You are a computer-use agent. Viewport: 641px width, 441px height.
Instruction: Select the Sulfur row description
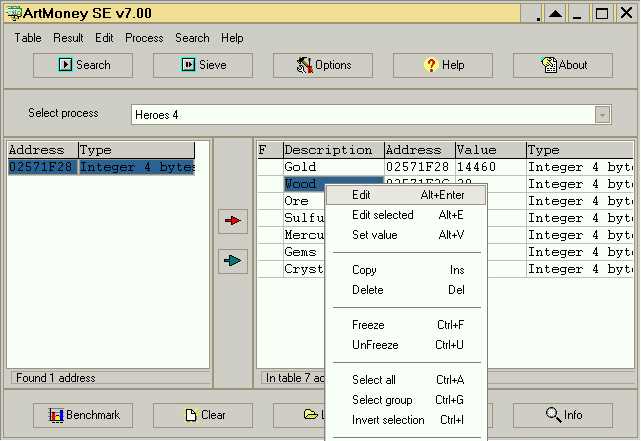coord(304,218)
